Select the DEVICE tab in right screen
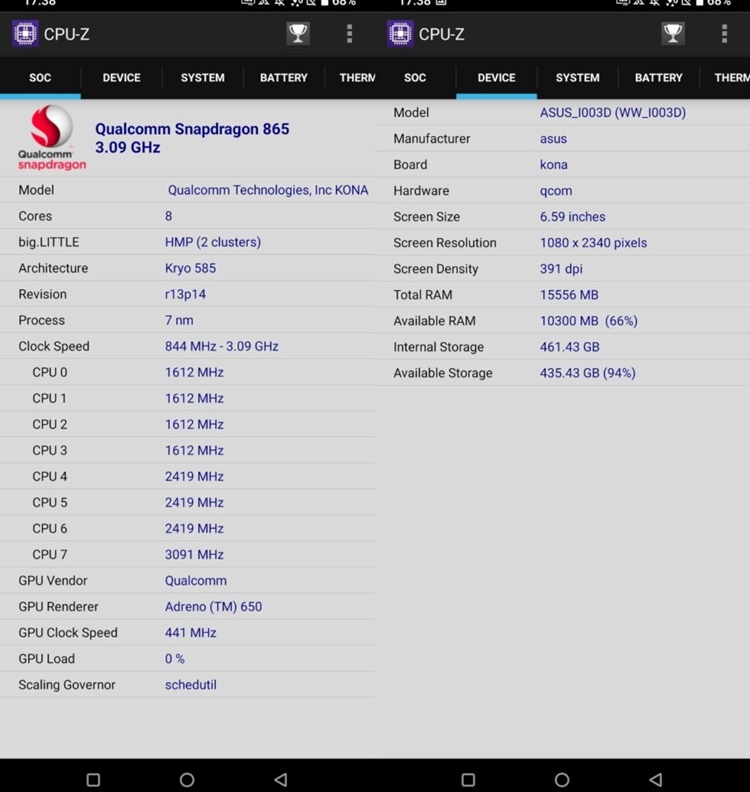Screen dimensions: 750x792 (496, 78)
